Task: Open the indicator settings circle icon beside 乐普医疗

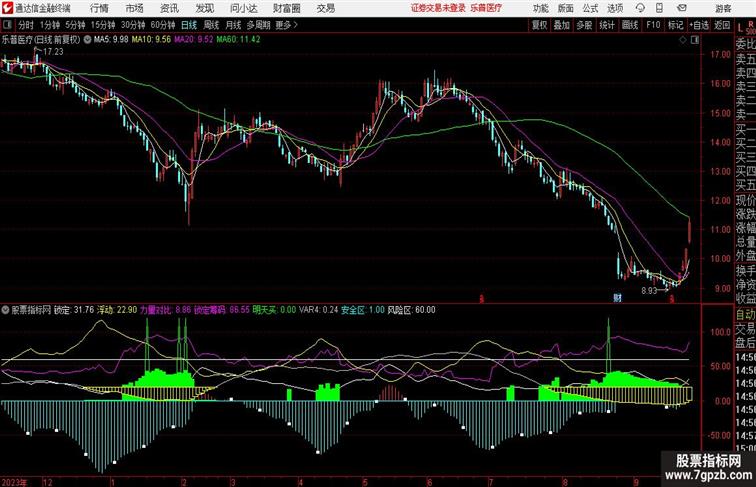Action: point(87,40)
